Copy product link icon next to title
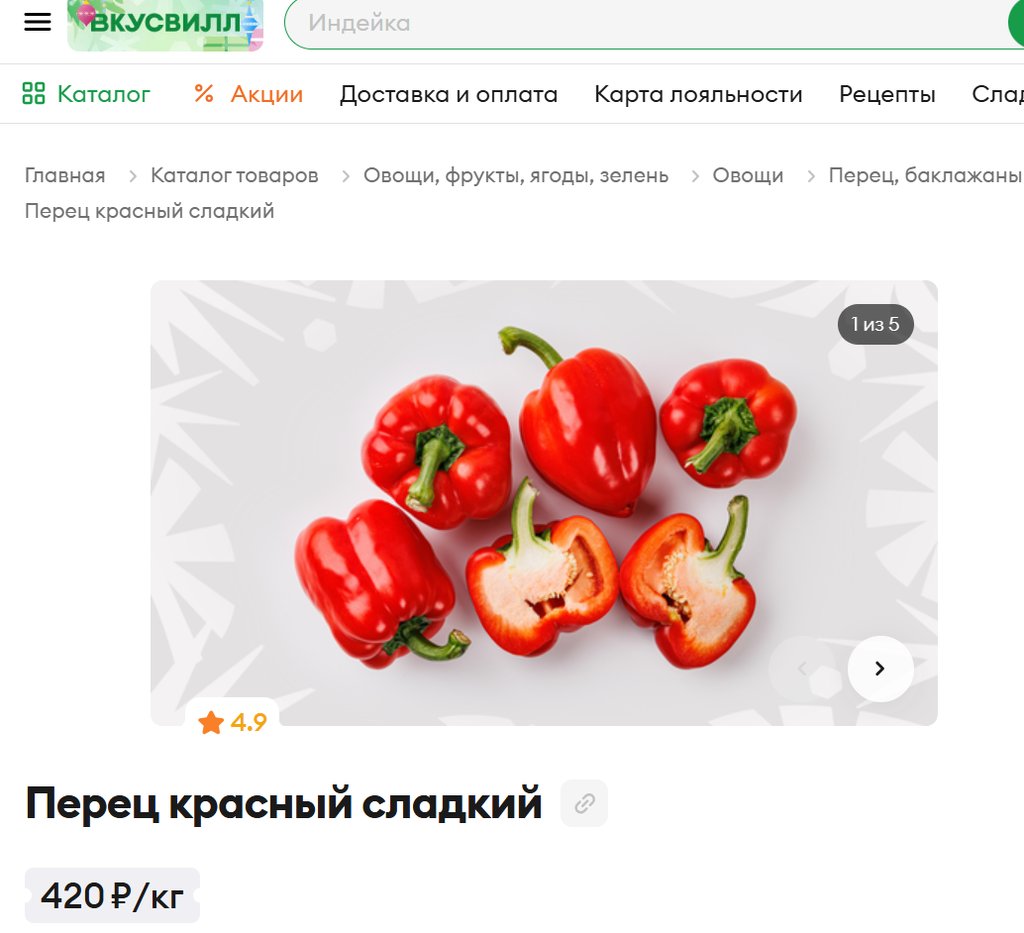The height and width of the screenshot is (933, 1024). coord(584,803)
